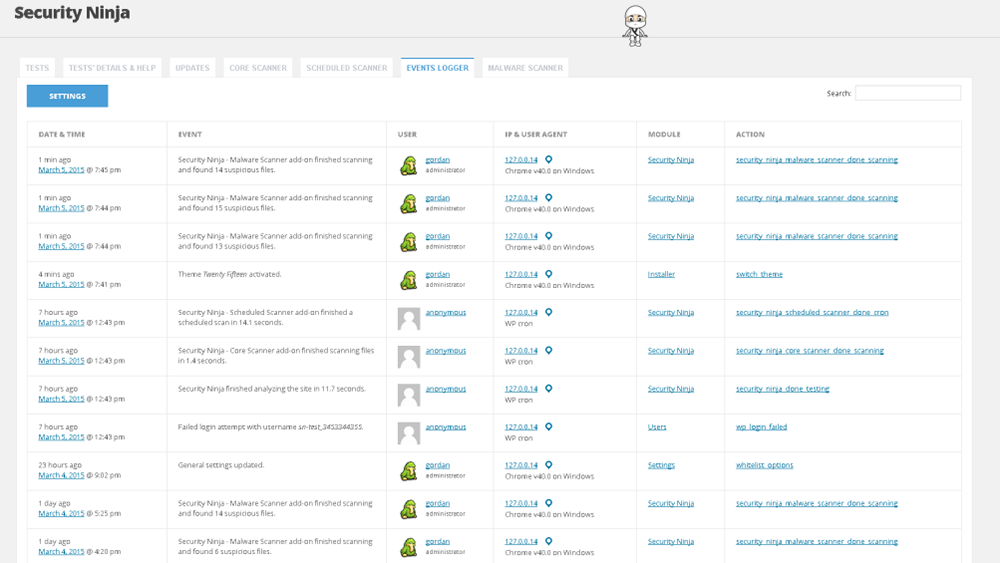Click location pin in General settings updated row
Image resolution: width=1000 pixels, height=563 pixels.
click(x=549, y=465)
